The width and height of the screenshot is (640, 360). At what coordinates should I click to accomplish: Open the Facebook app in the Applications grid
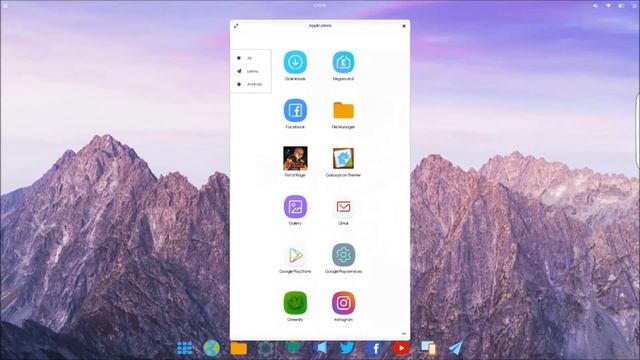(295, 110)
